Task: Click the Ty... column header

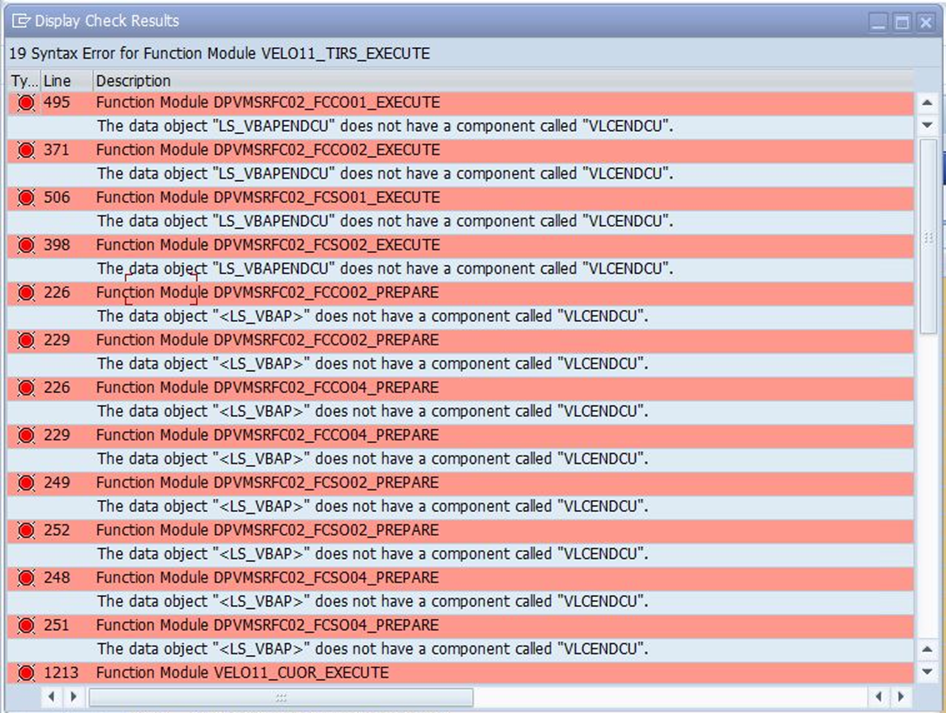Action: pos(24,81)
